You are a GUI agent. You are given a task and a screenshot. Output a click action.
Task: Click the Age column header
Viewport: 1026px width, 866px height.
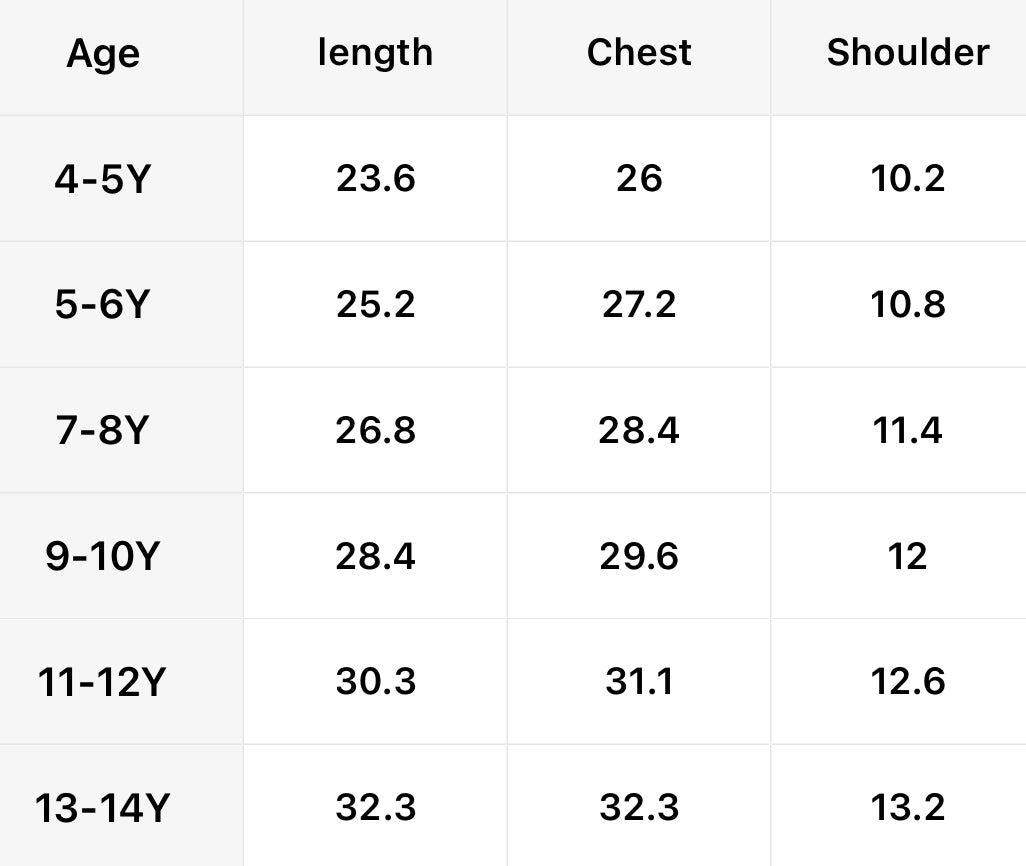click(x=103, y=54)
